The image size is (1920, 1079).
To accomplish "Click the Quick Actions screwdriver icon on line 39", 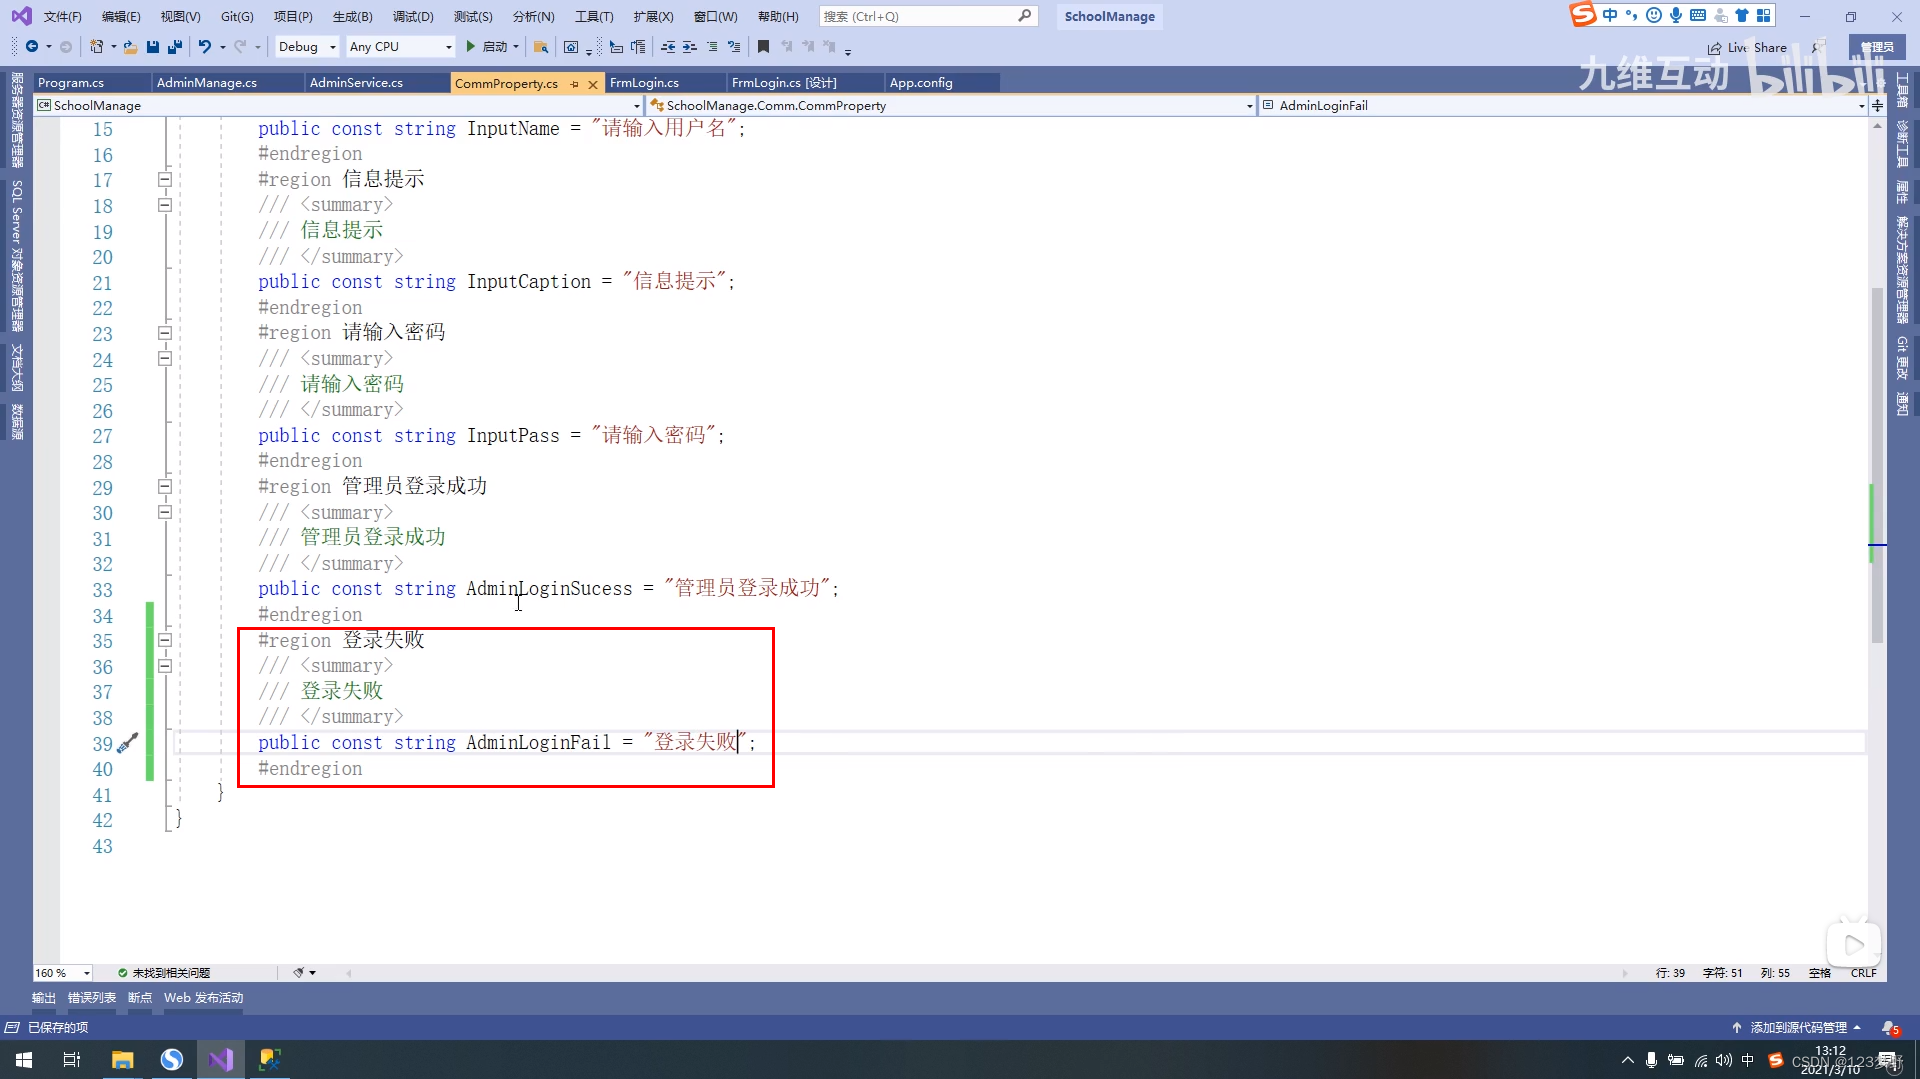I will click(x=128, y=743).
